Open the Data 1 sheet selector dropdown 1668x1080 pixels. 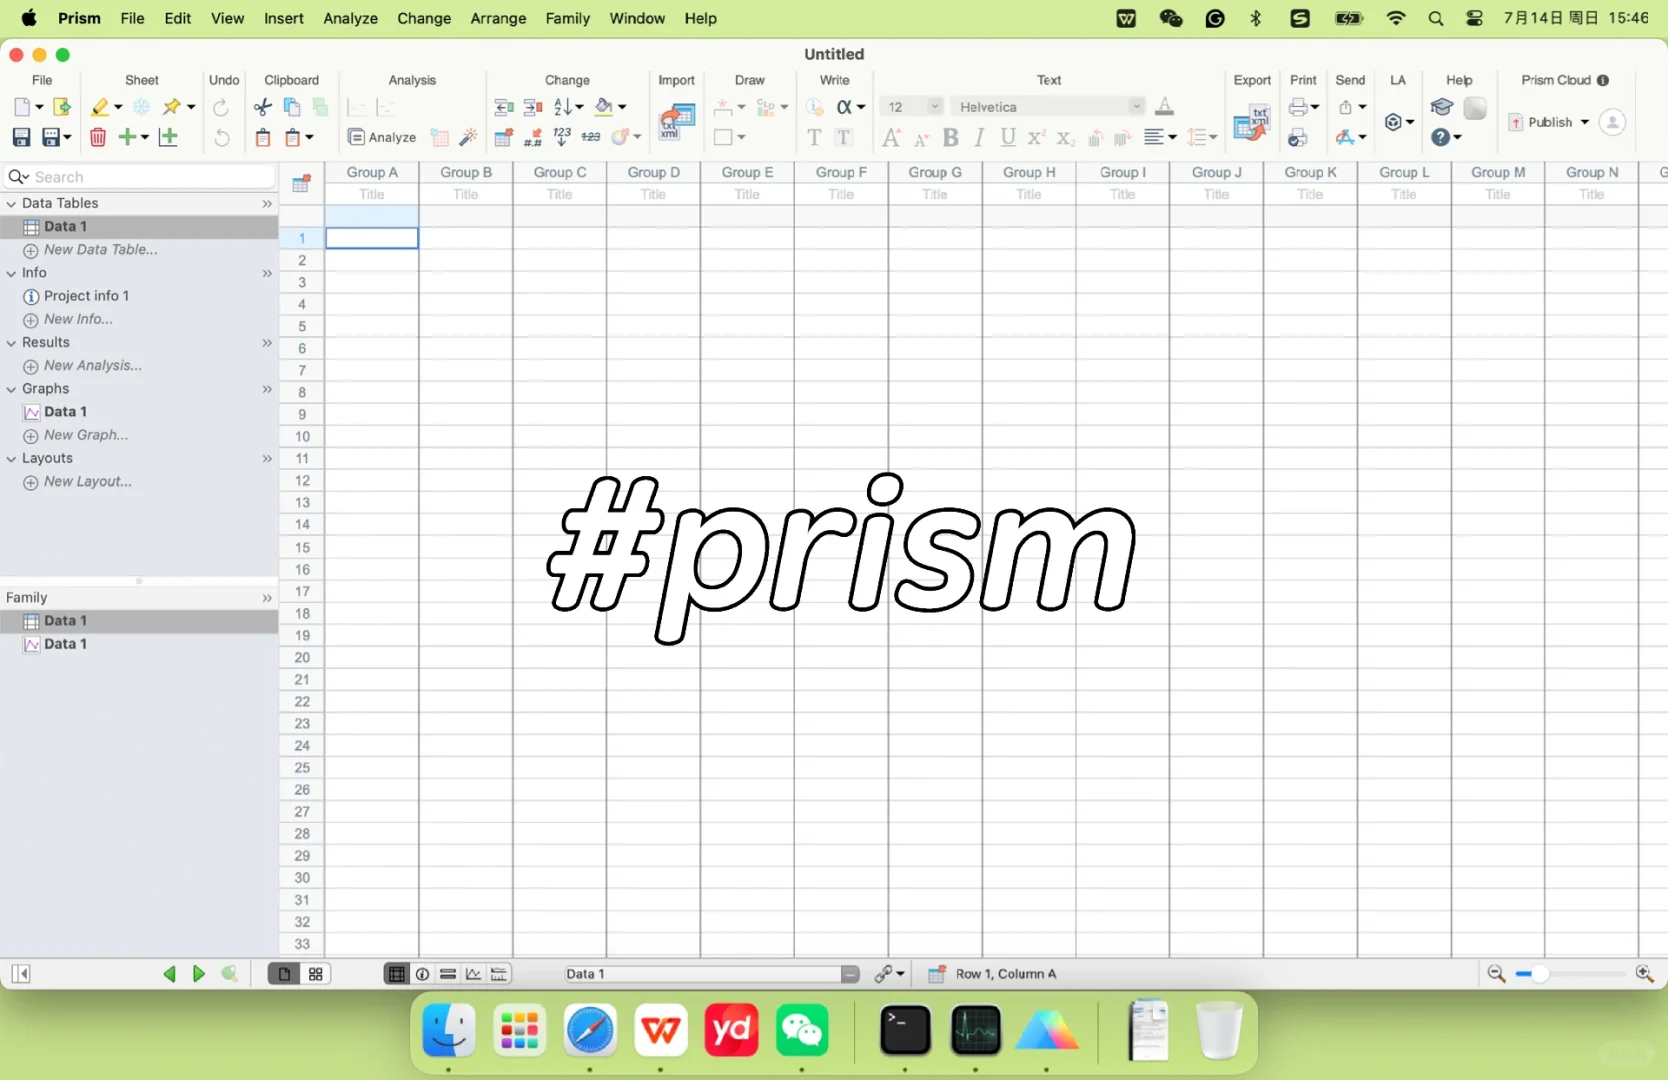coord(850,973)
